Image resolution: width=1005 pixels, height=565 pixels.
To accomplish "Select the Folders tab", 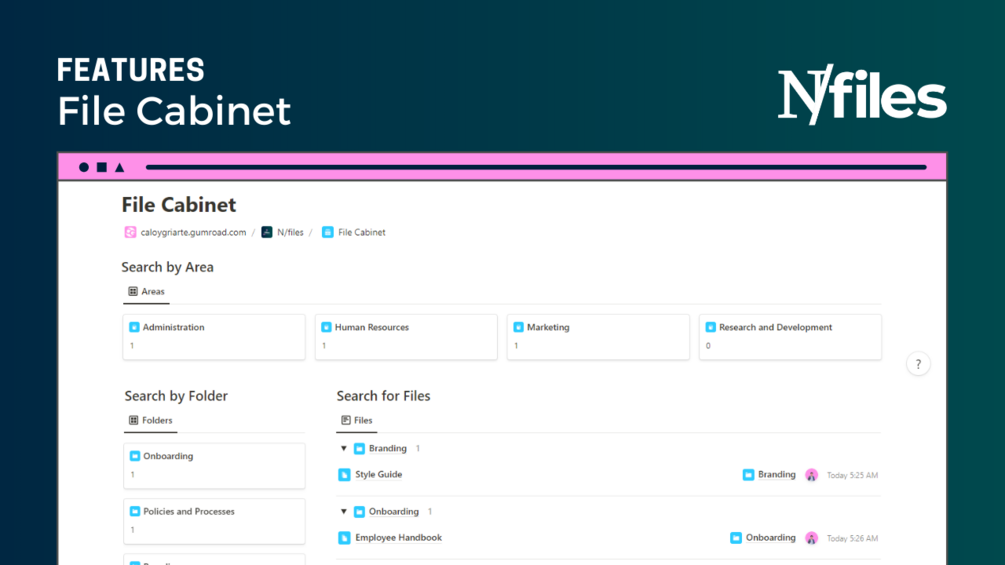I will pos(151,420).
